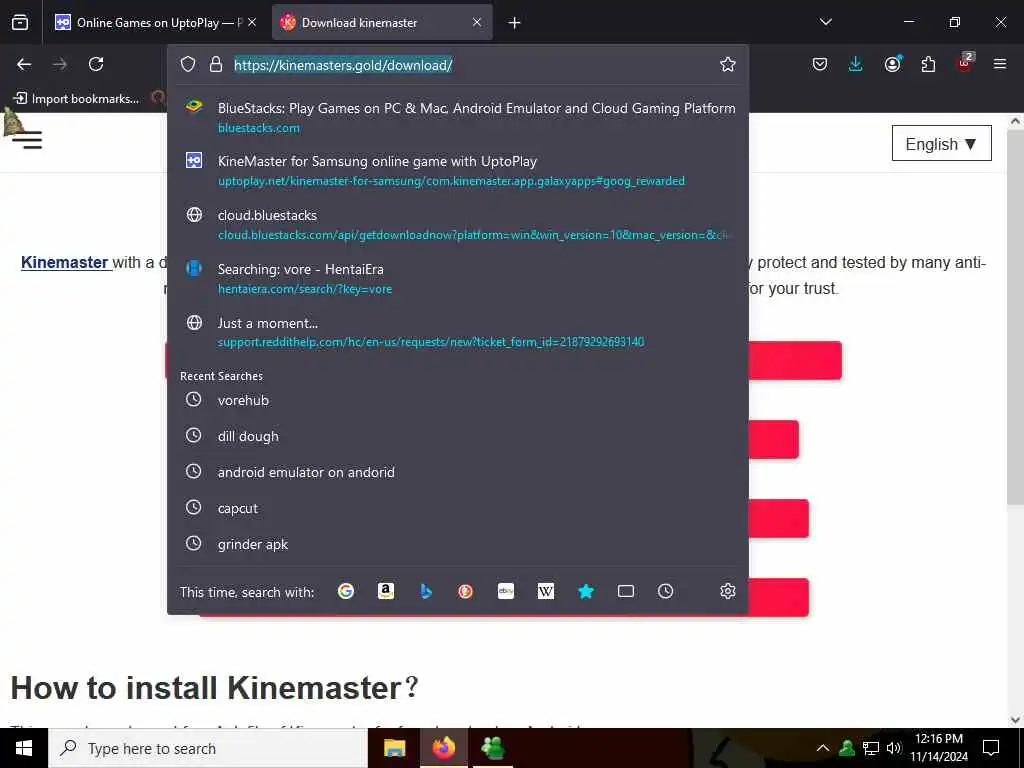Open a new tab with plus button

[x=515, y=23]
